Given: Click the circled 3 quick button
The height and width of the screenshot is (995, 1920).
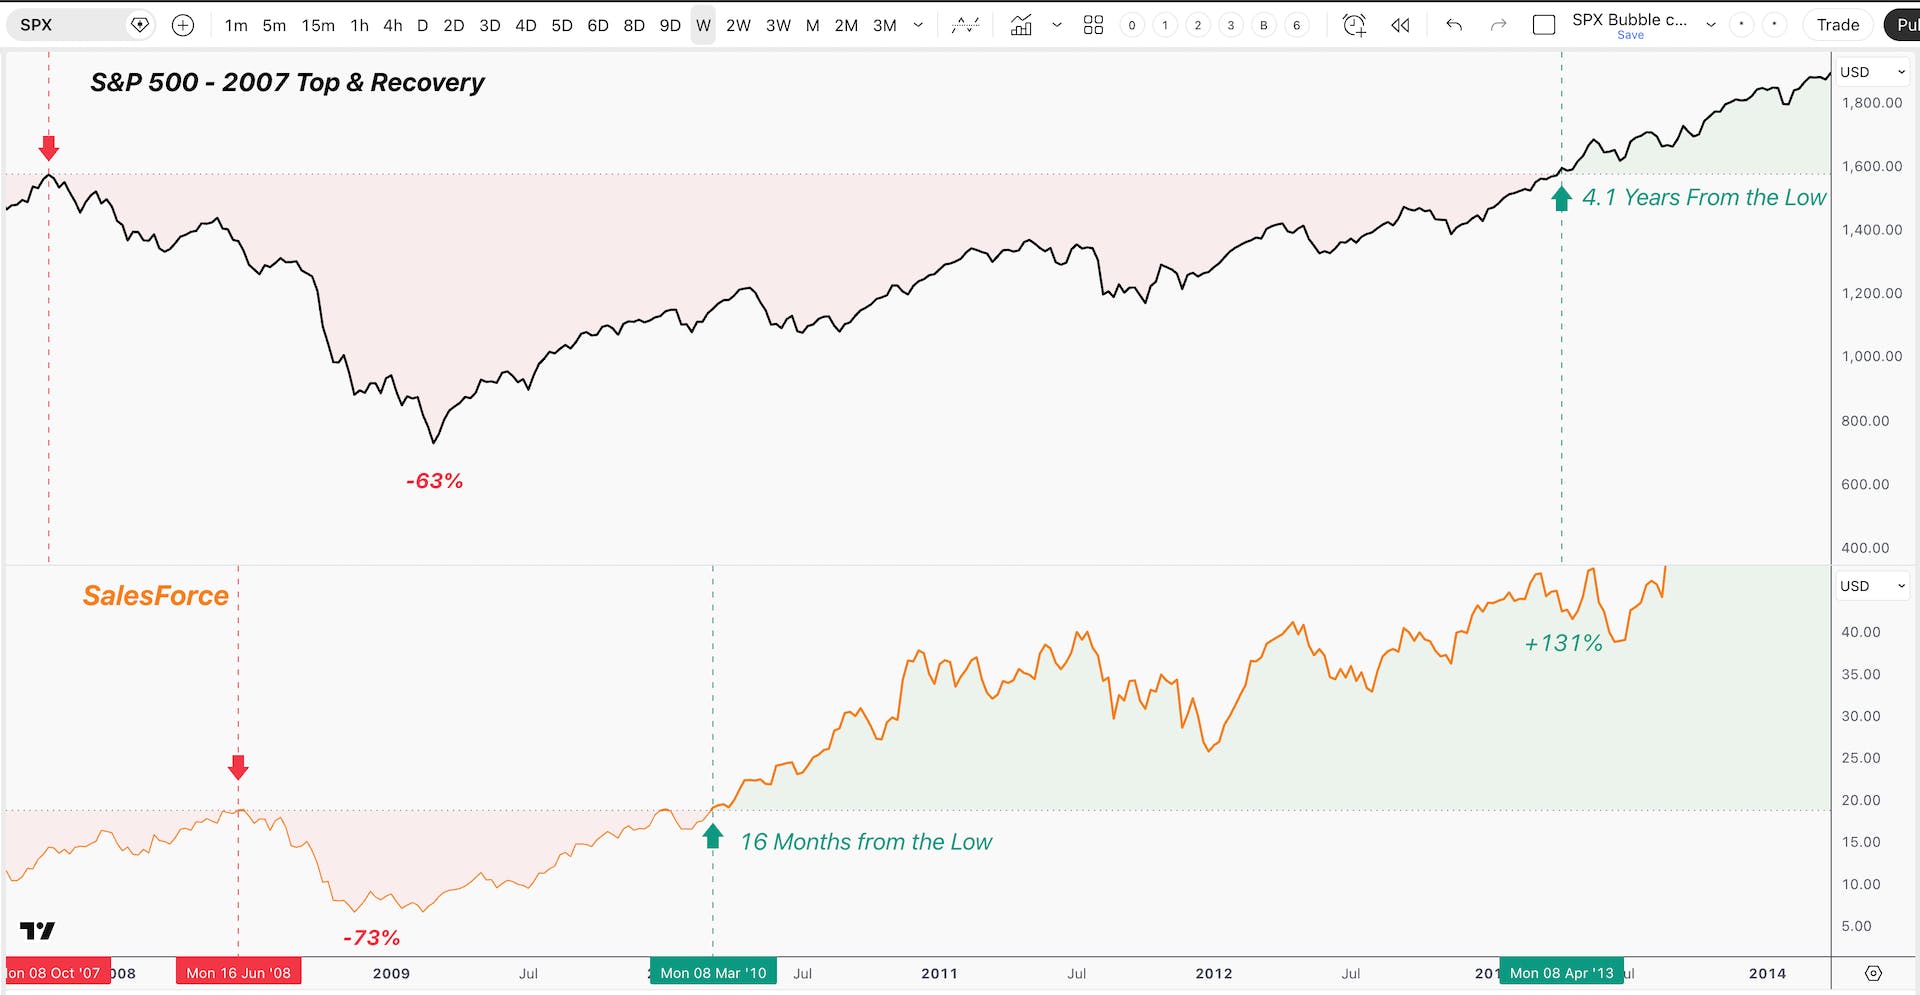Looking at the screenshot, I should point(1231,25).
